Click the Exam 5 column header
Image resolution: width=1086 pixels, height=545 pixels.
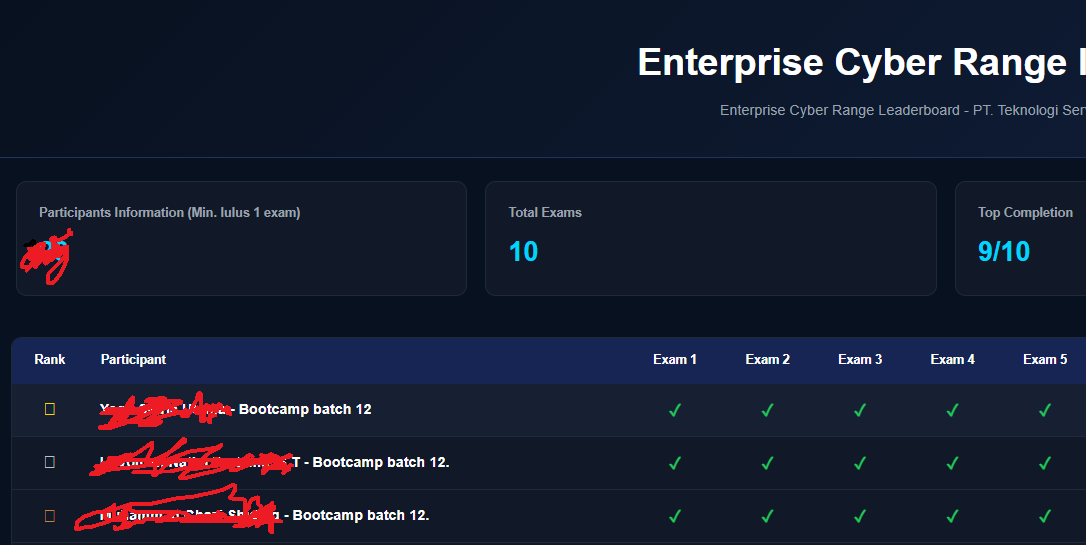tap(1045, 359)
